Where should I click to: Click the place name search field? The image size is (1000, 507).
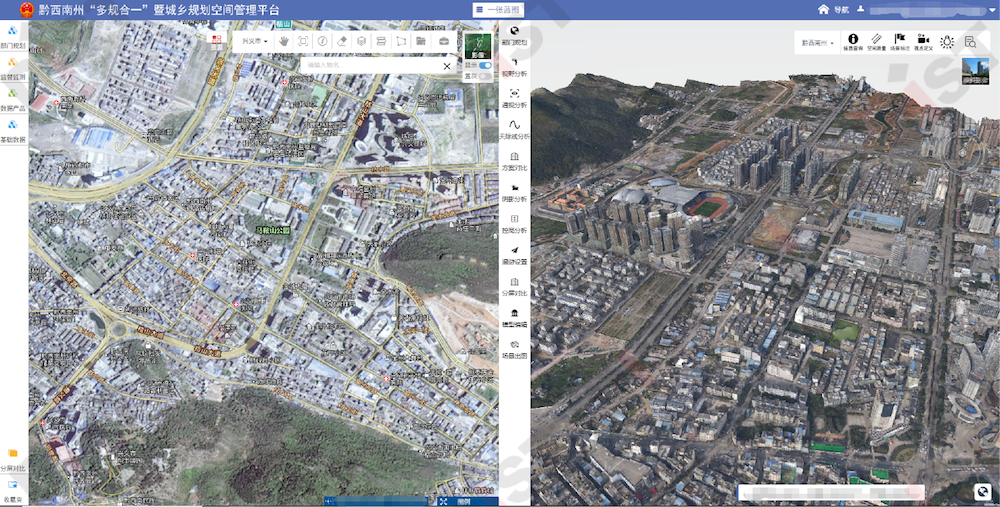[370, 65]
